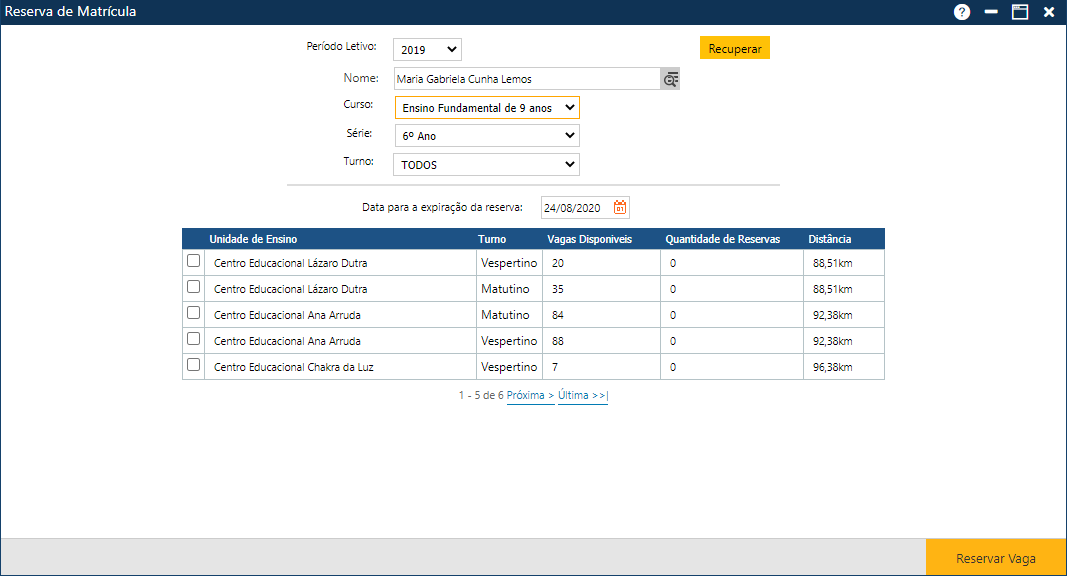Click the expiration date input field
Image resolution: width=1067 pixels, height=576 pixels.
pos(574,208)
